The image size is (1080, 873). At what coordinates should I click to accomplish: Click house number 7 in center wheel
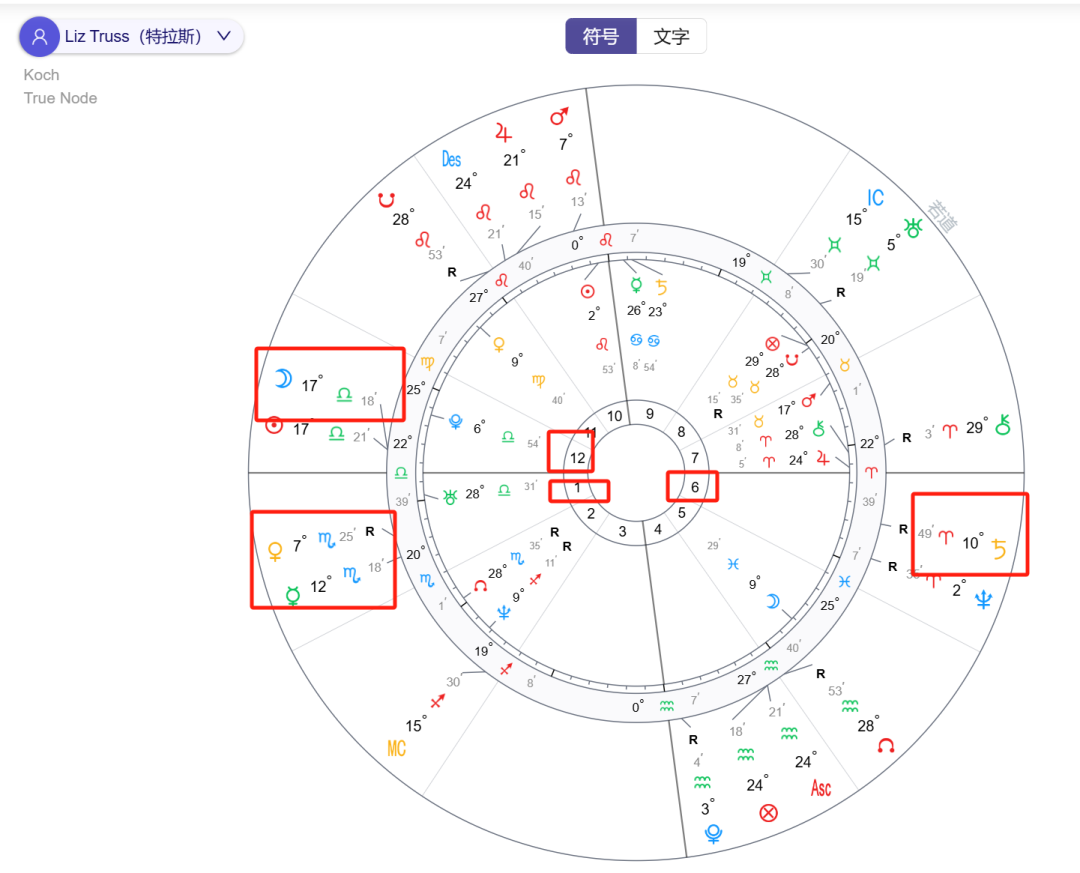[x=695, y=458]
